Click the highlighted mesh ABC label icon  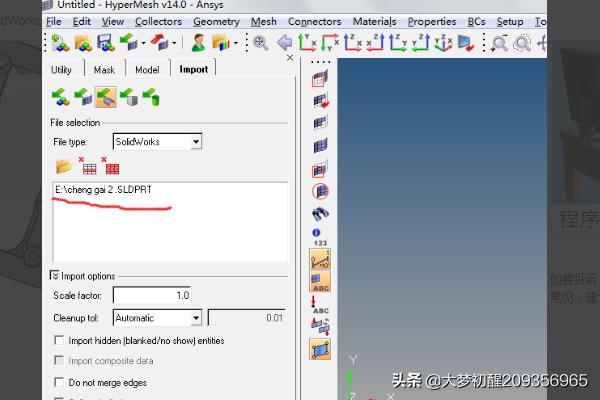click(320, 282)
